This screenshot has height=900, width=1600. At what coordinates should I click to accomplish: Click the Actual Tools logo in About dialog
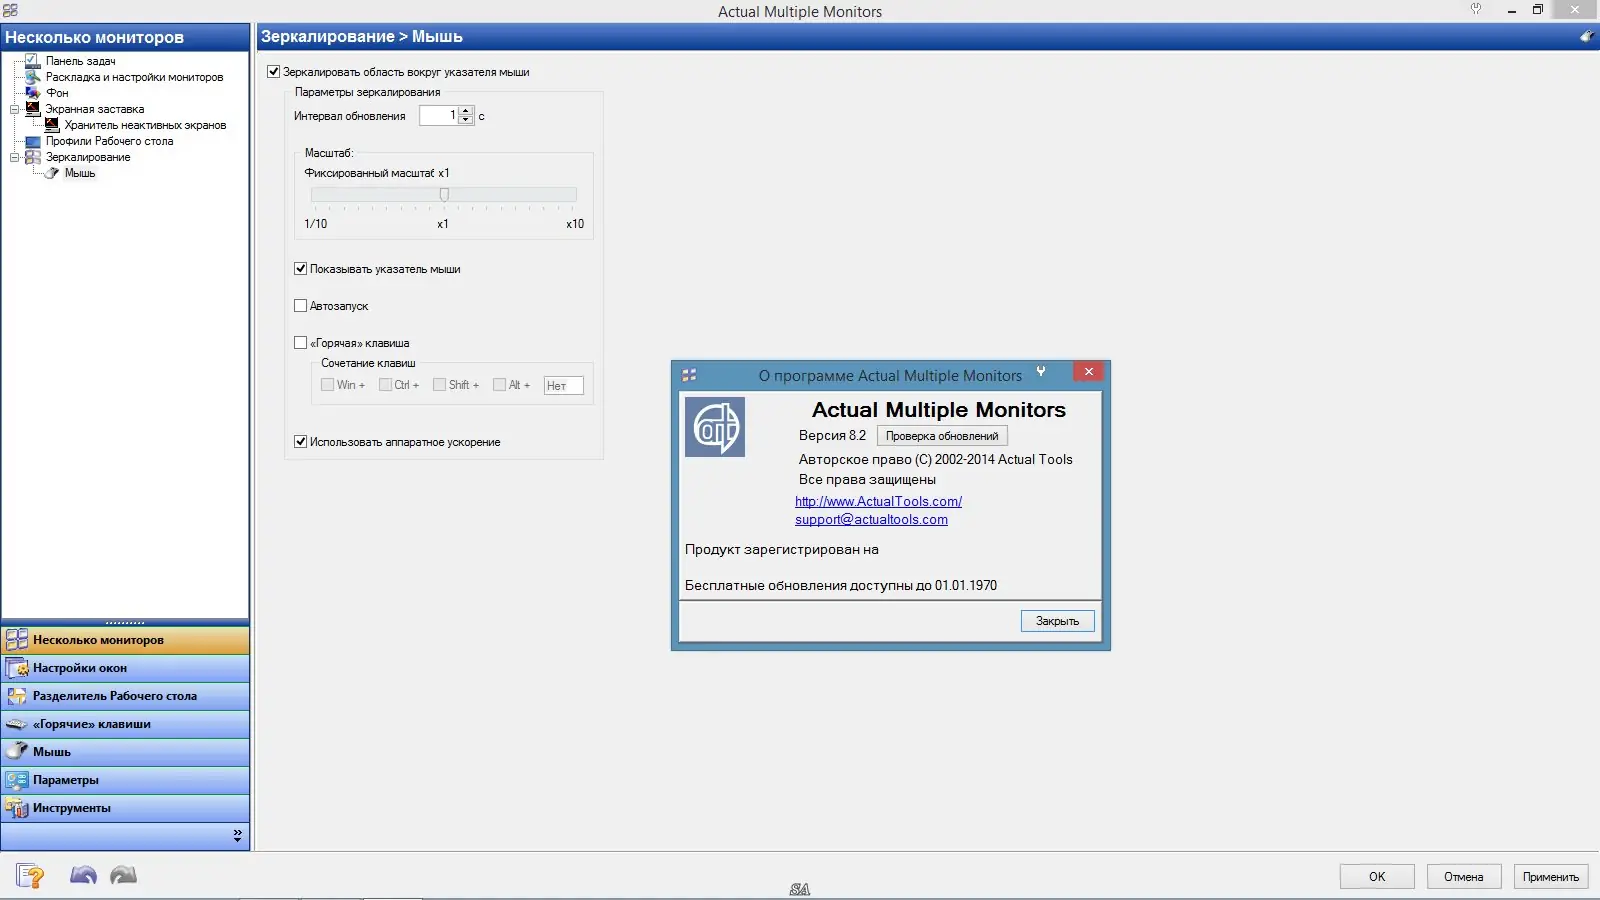715,427
